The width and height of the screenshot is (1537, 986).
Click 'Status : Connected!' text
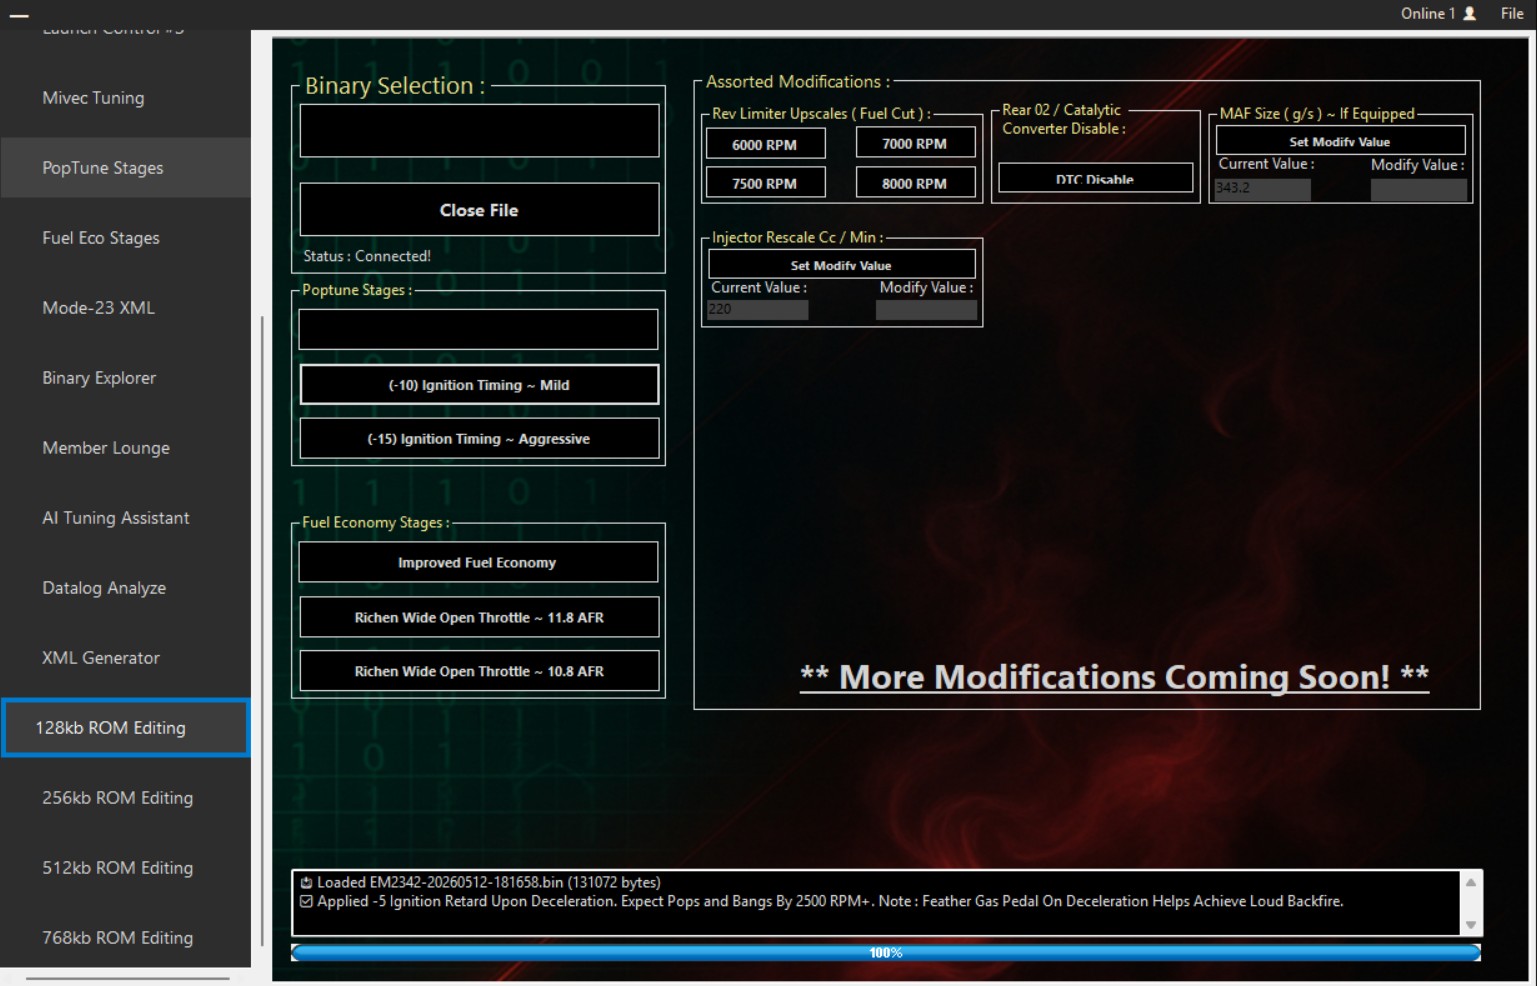[367, 256]
